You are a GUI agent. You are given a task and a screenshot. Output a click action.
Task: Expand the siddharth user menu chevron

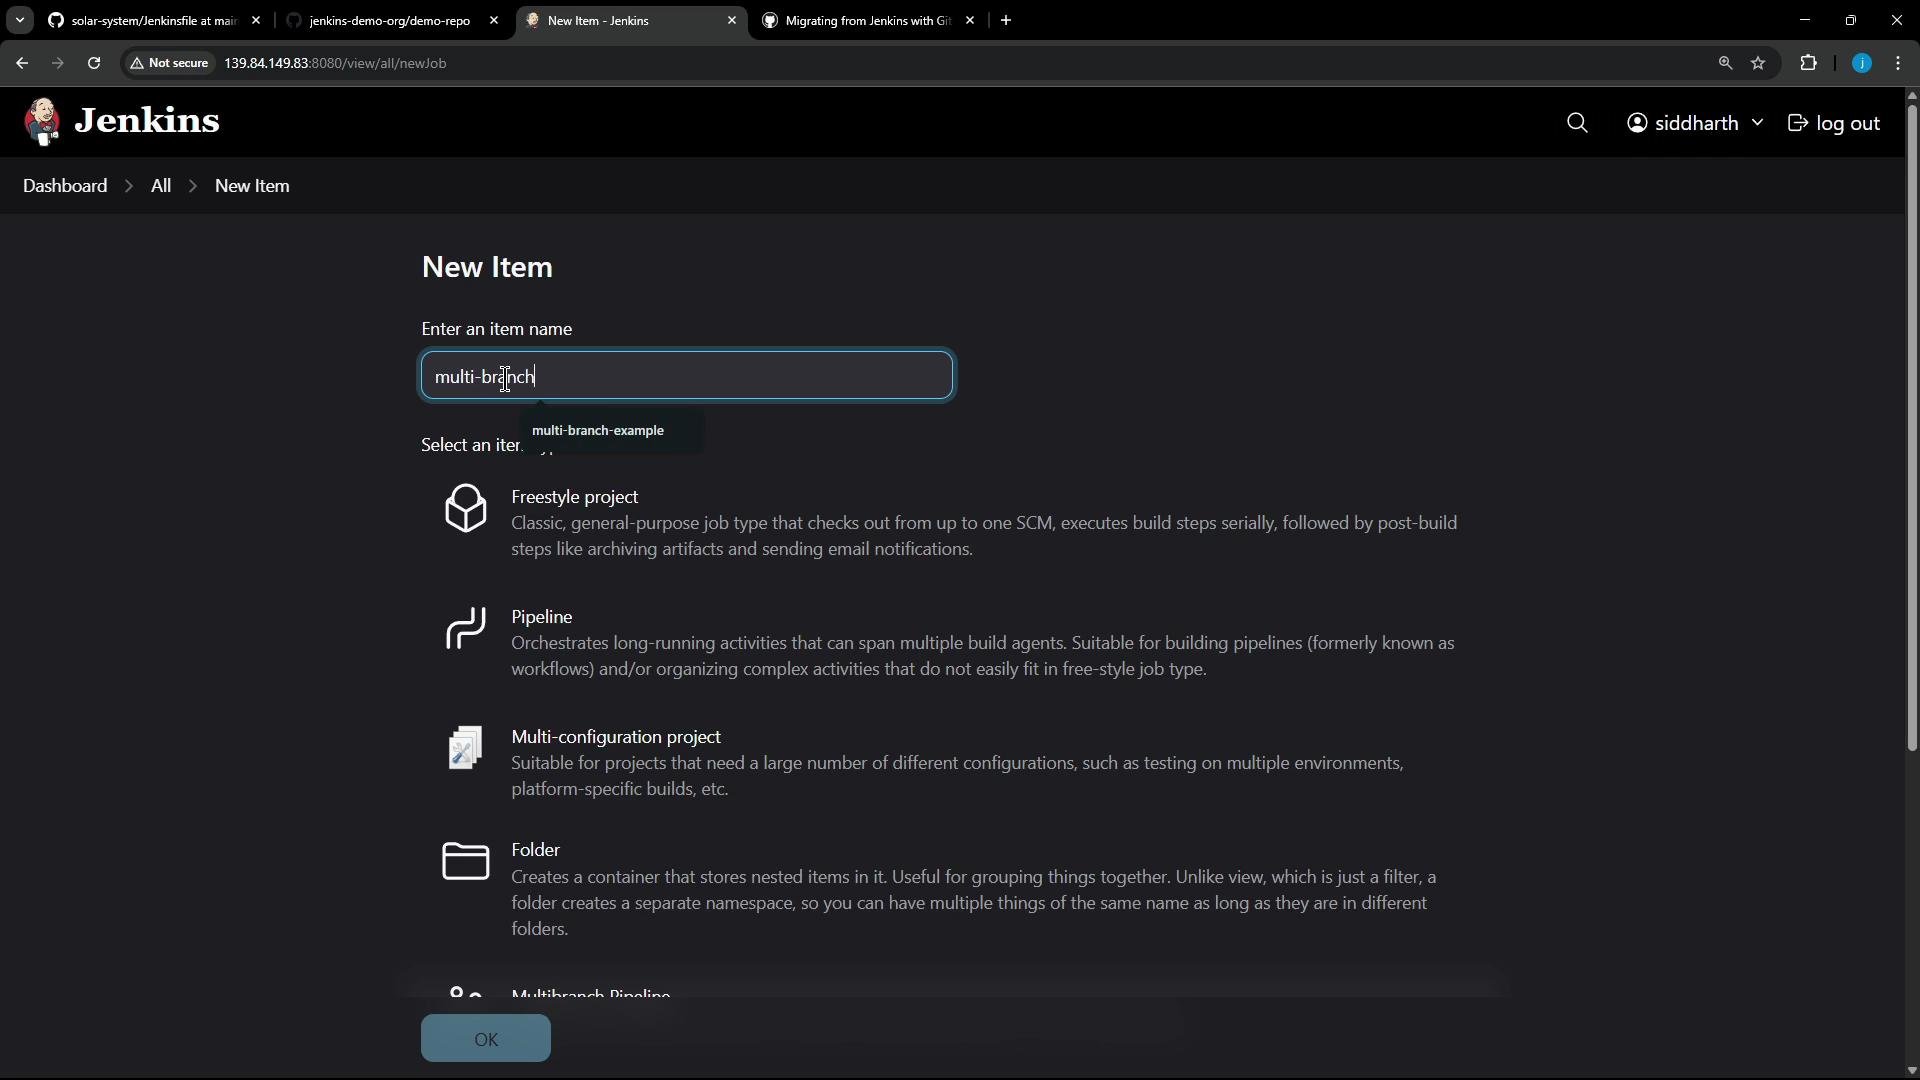pyautogui.click(x=1757, y=123)
